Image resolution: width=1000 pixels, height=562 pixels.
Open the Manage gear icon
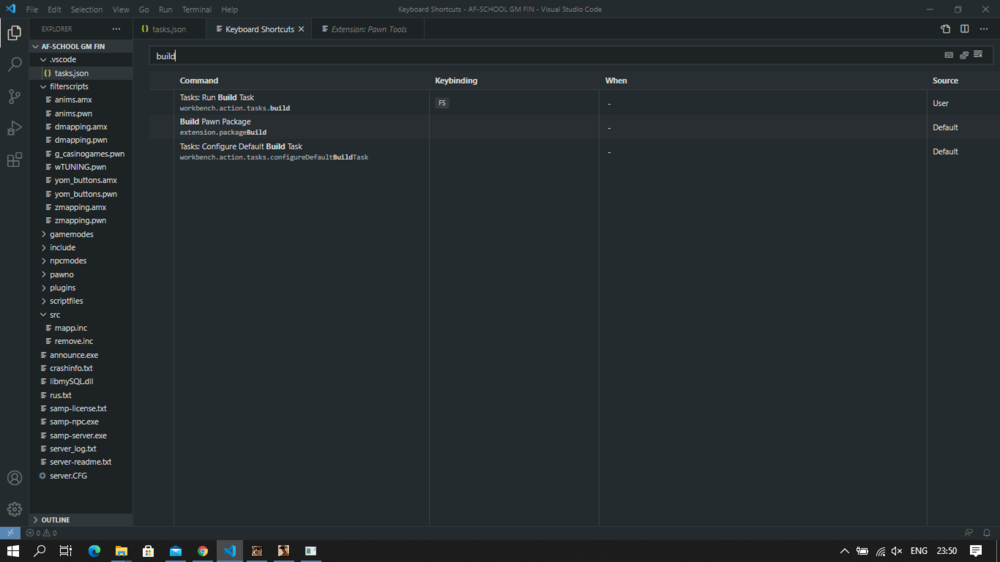coord(14,509)
